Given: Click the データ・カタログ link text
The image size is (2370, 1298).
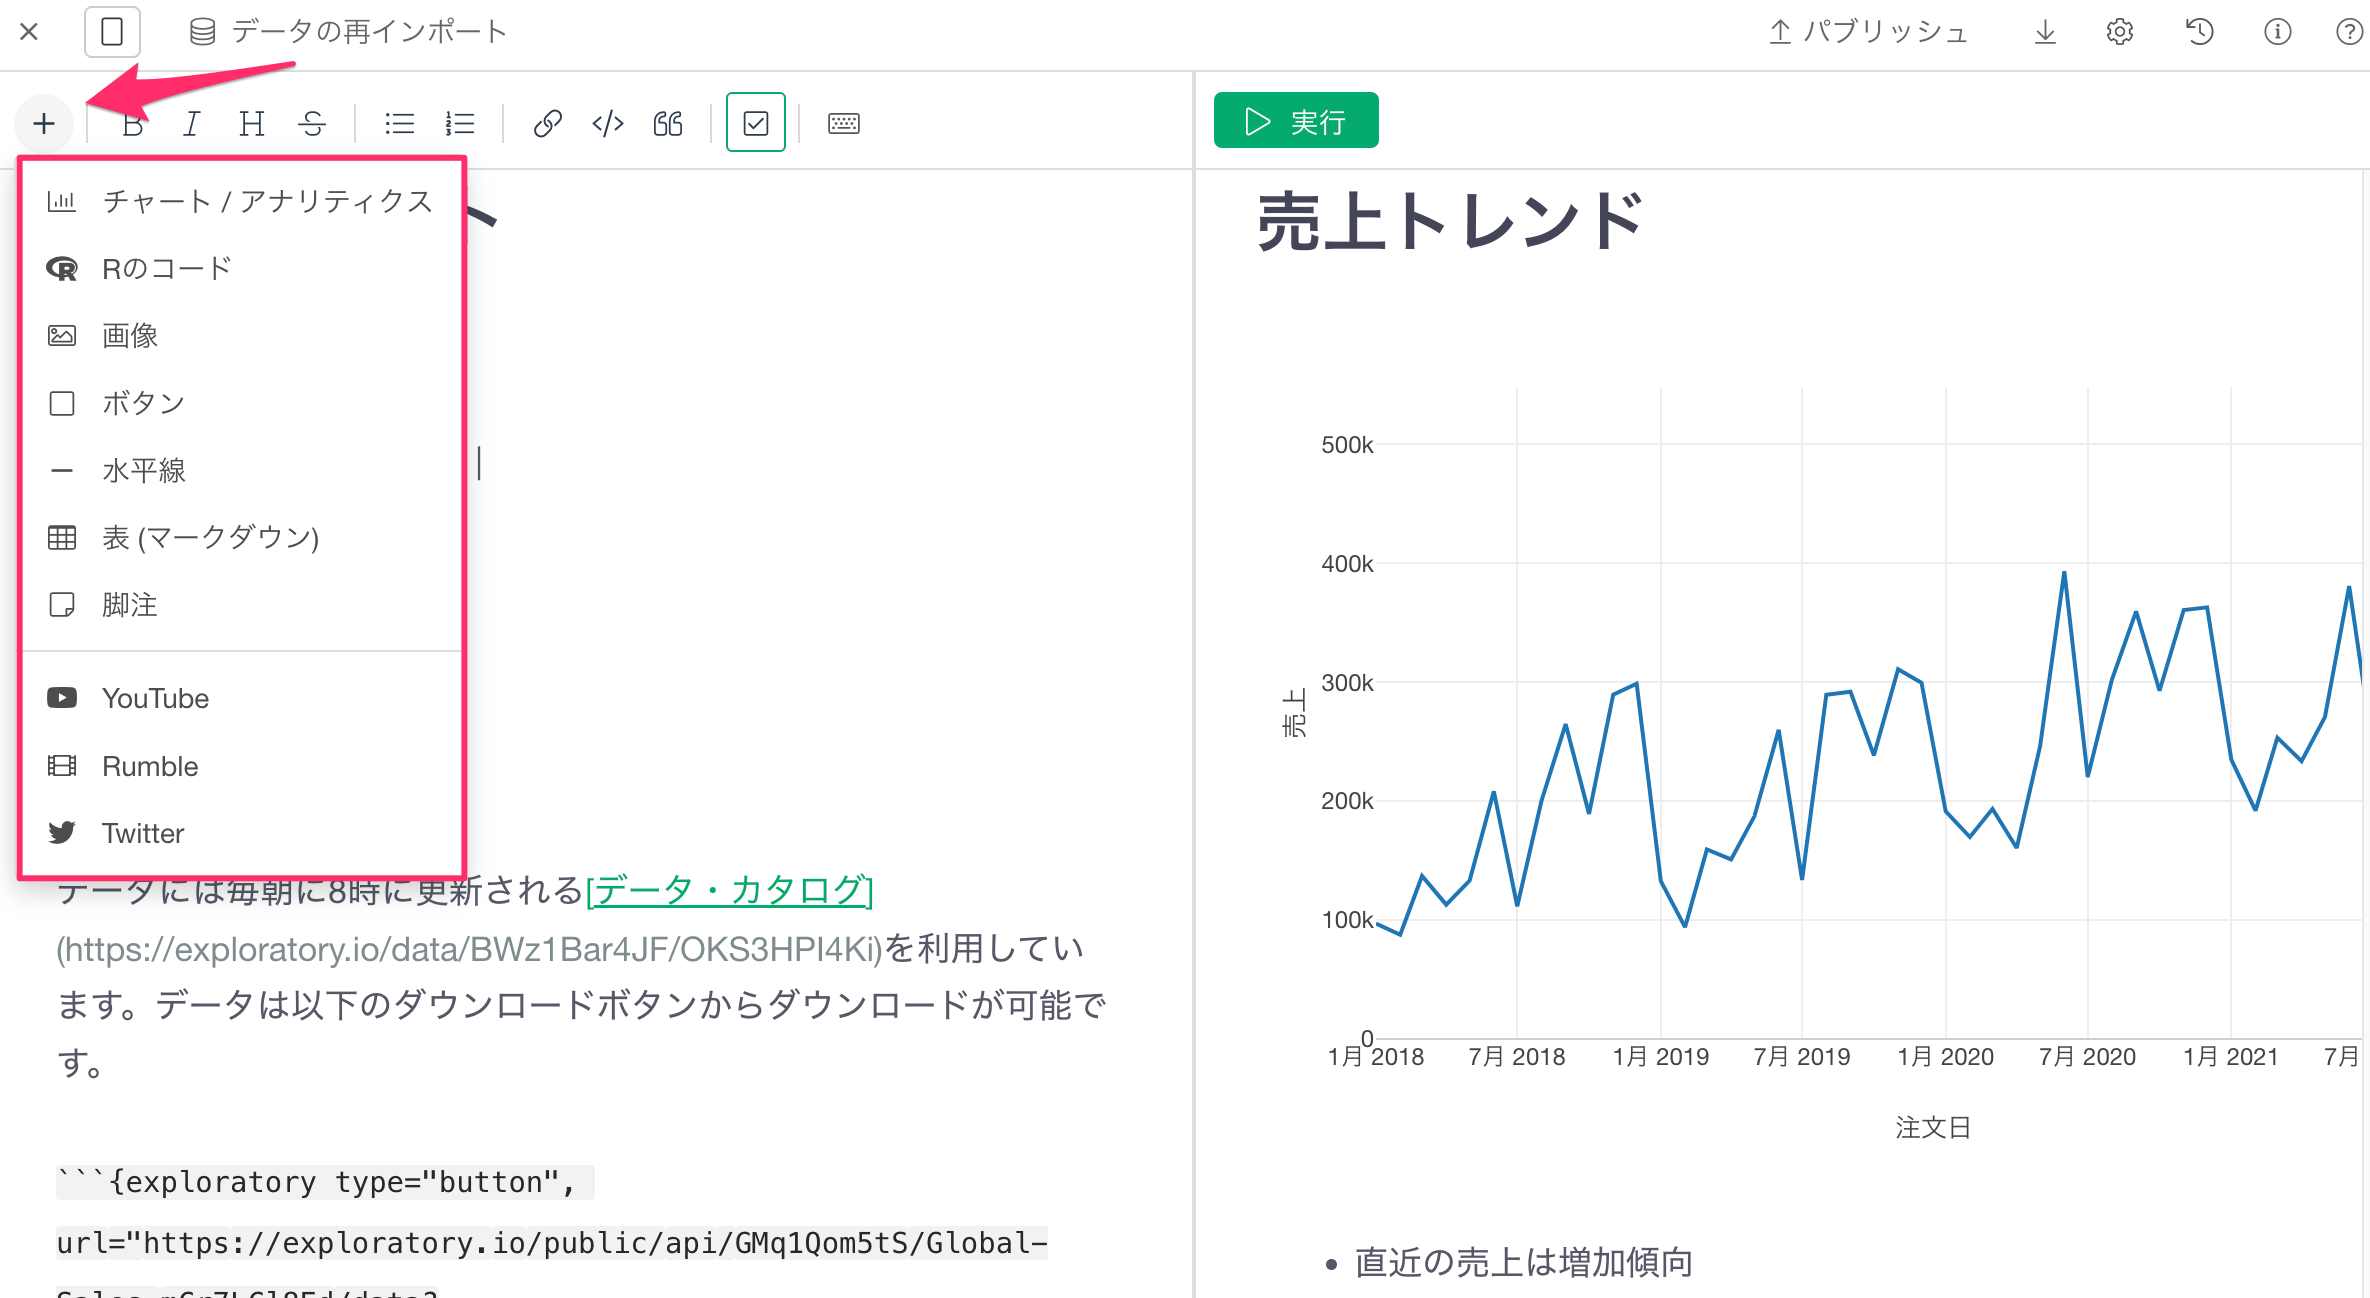Looking at the screenshot, I should coord(730,889).
